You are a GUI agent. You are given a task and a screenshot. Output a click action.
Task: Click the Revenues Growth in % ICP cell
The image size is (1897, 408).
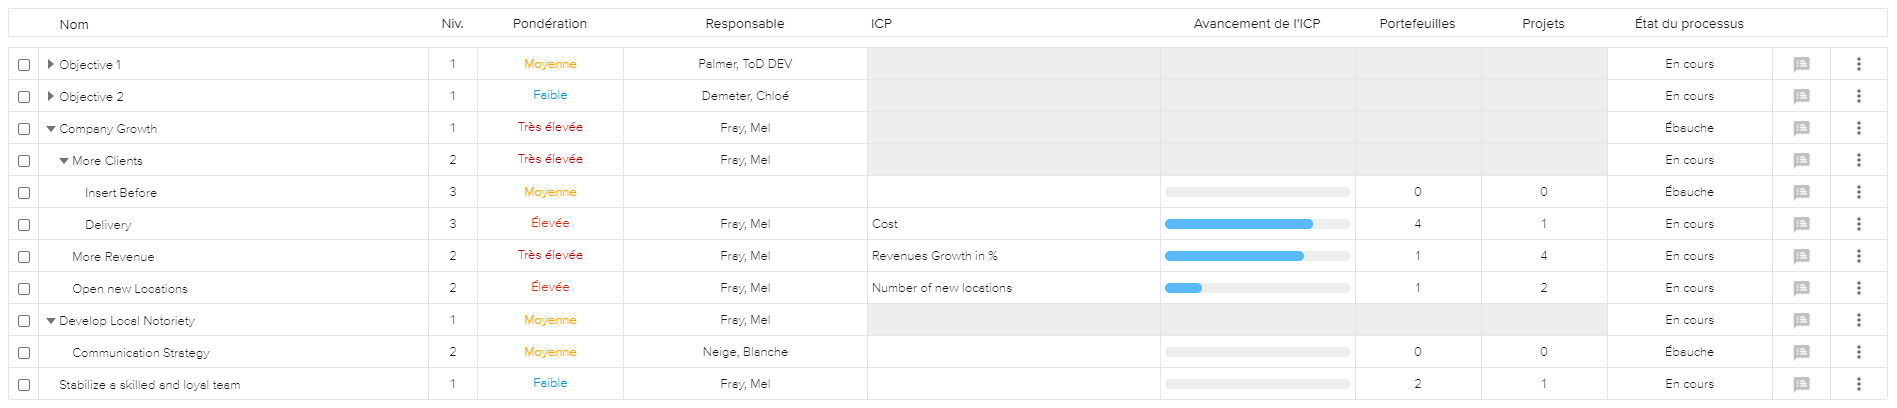pos(934,256)
